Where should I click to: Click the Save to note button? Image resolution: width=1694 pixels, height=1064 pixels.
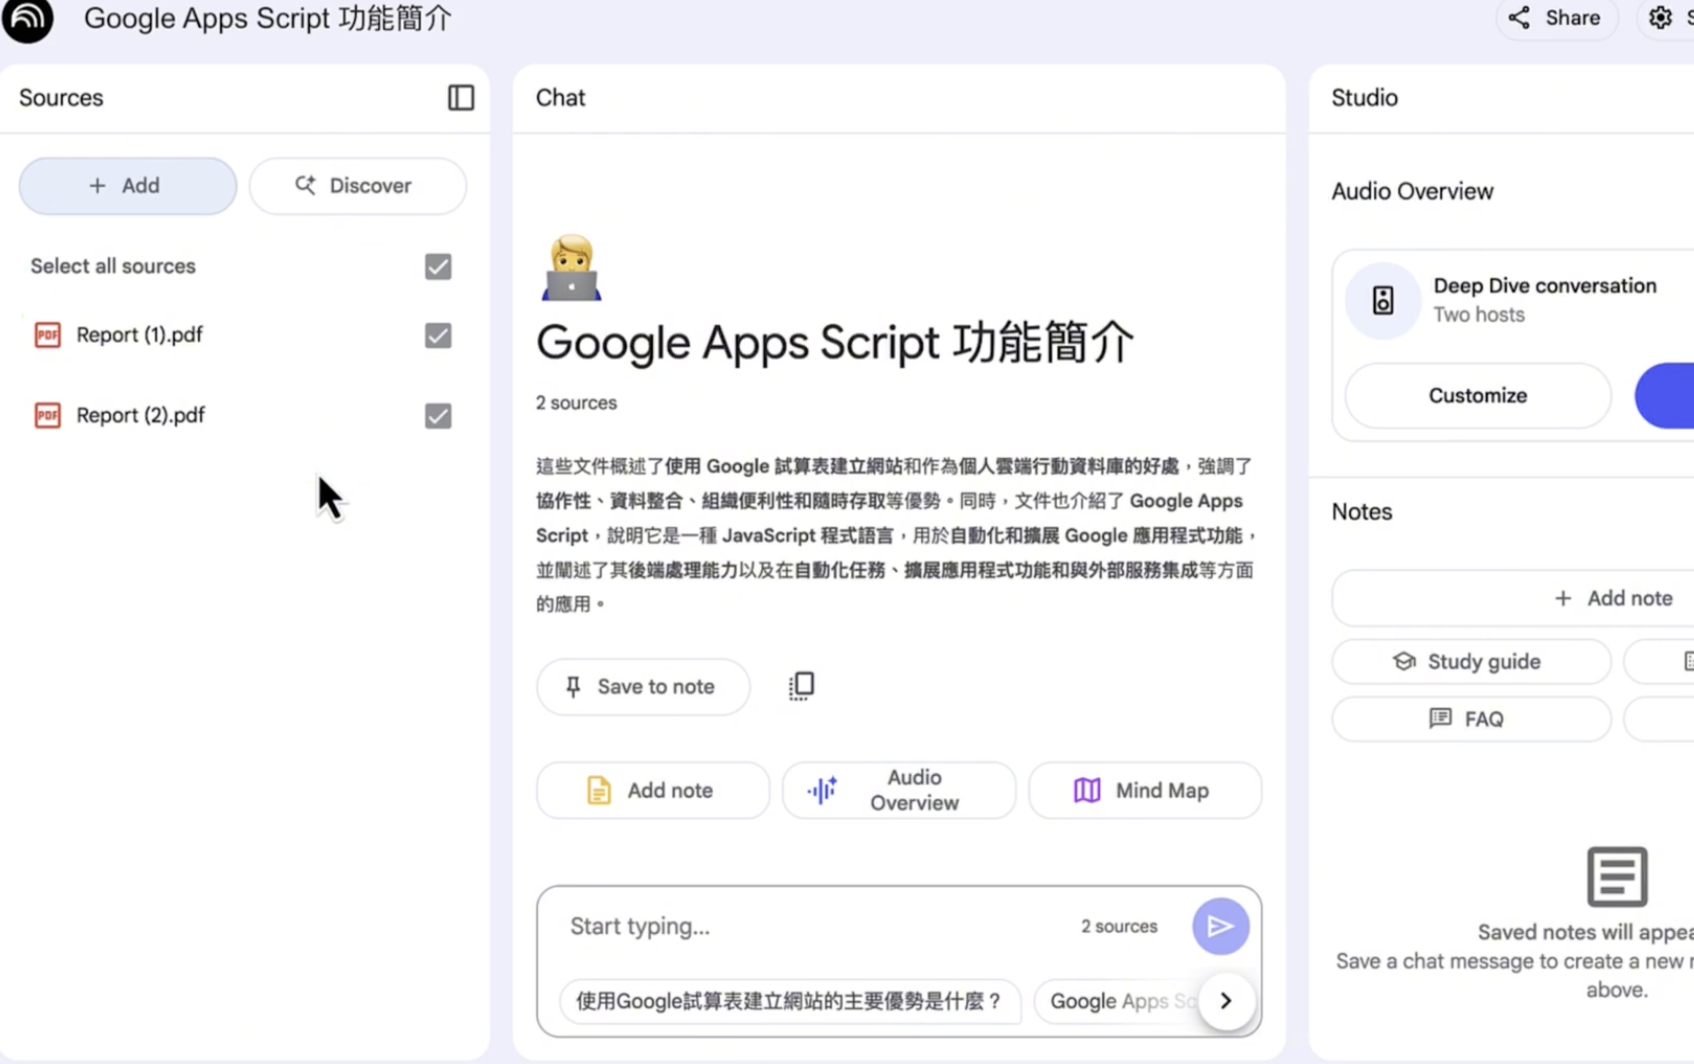643,687
